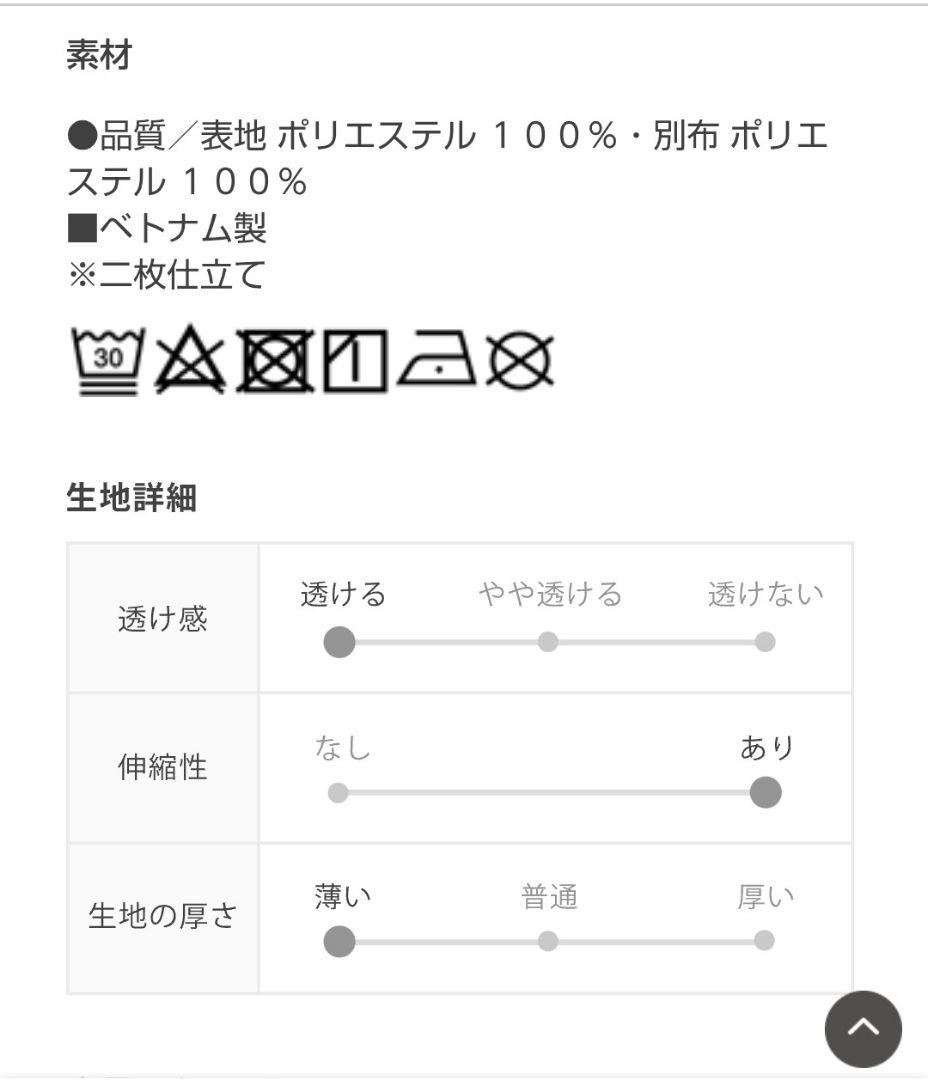Click the 素材 section heading

(99, 56)
